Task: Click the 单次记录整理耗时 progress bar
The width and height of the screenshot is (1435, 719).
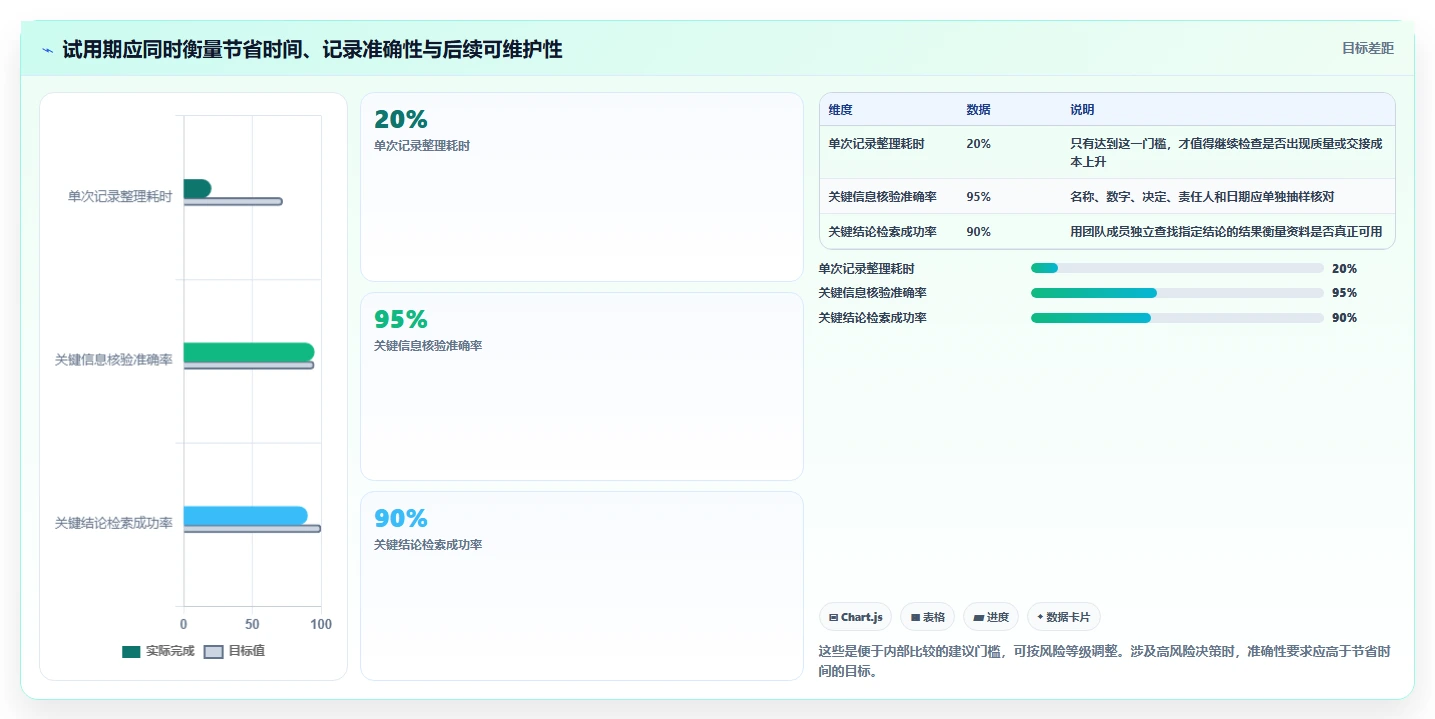Action: coord(1177,268)
